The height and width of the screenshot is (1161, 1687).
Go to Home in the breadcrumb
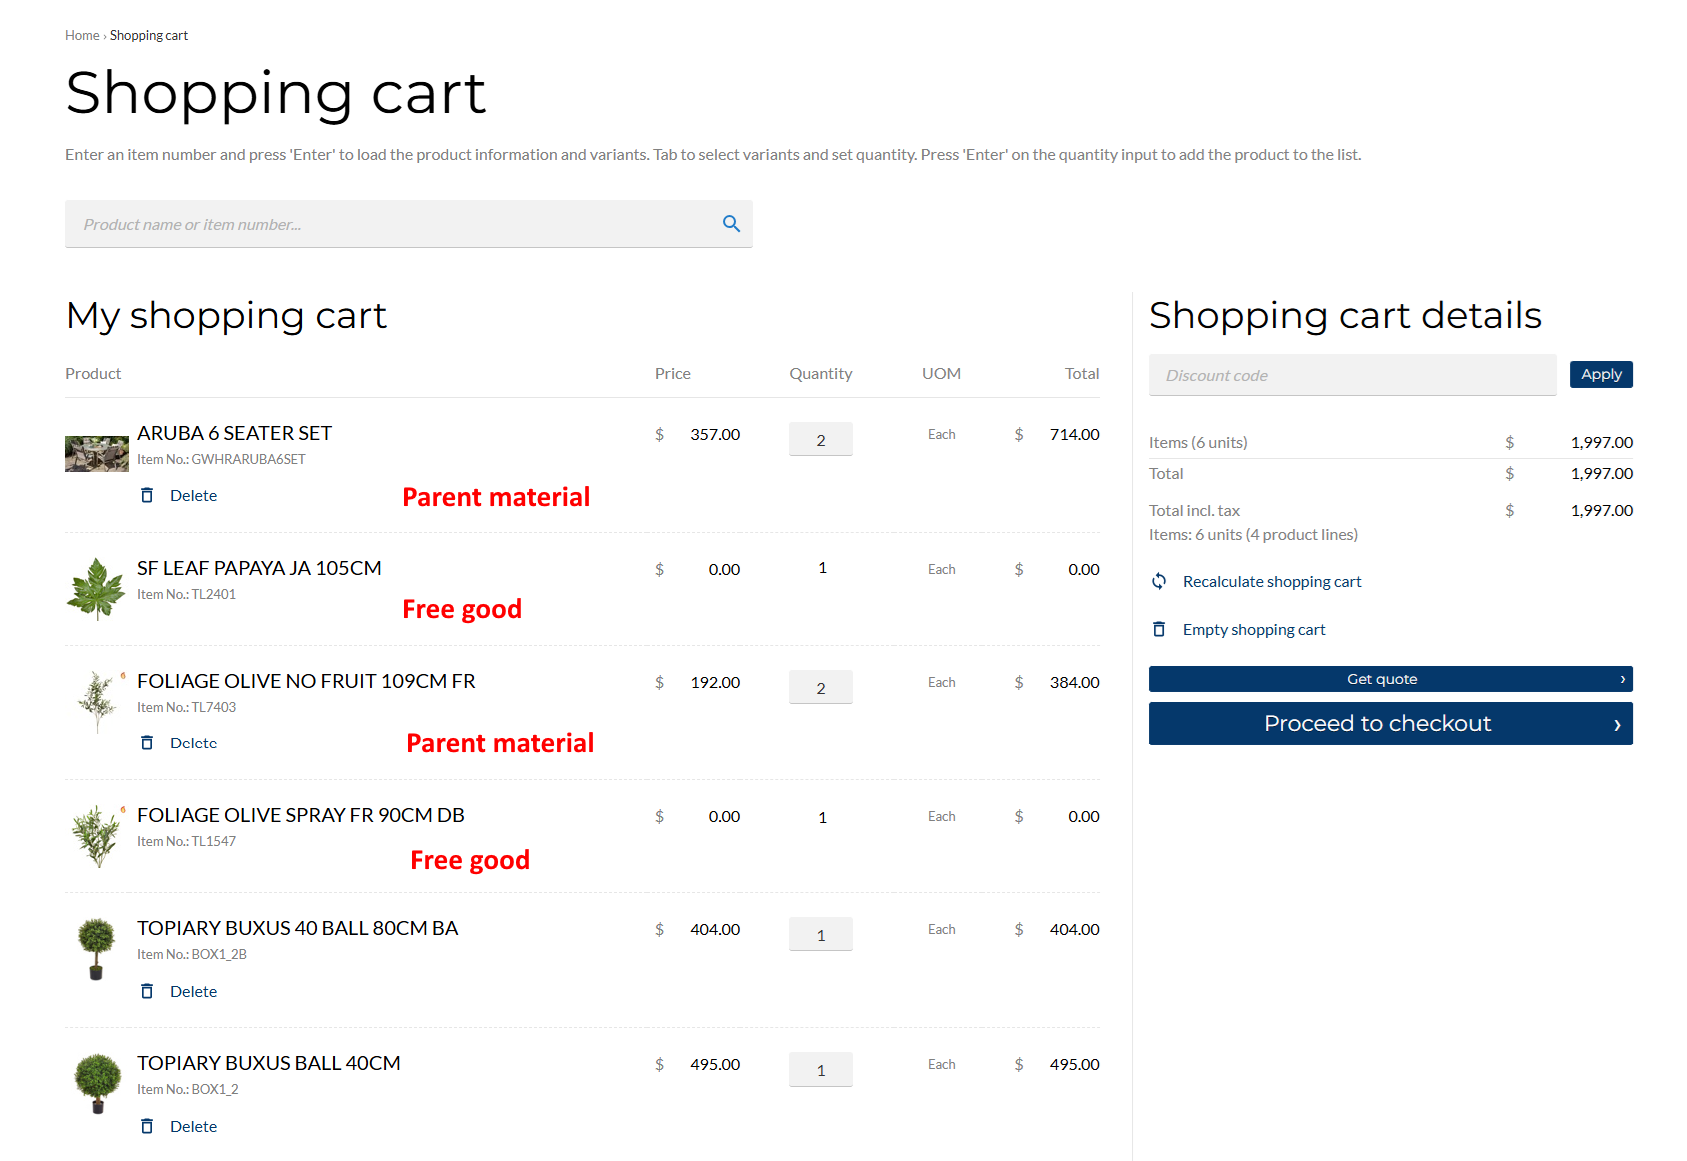pyautogui.click(x=82, y=36)
